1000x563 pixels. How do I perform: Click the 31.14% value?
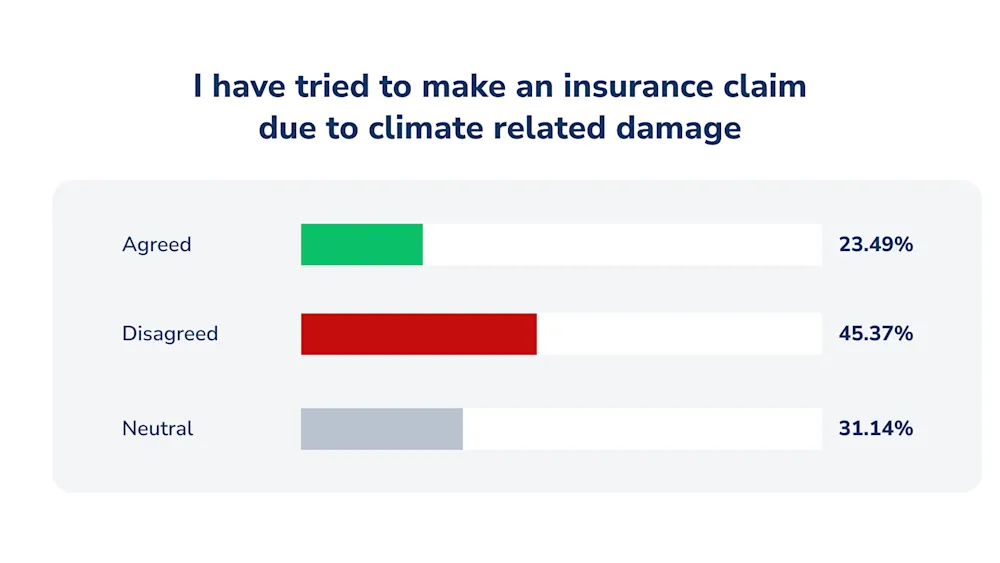tap(876, 428)
